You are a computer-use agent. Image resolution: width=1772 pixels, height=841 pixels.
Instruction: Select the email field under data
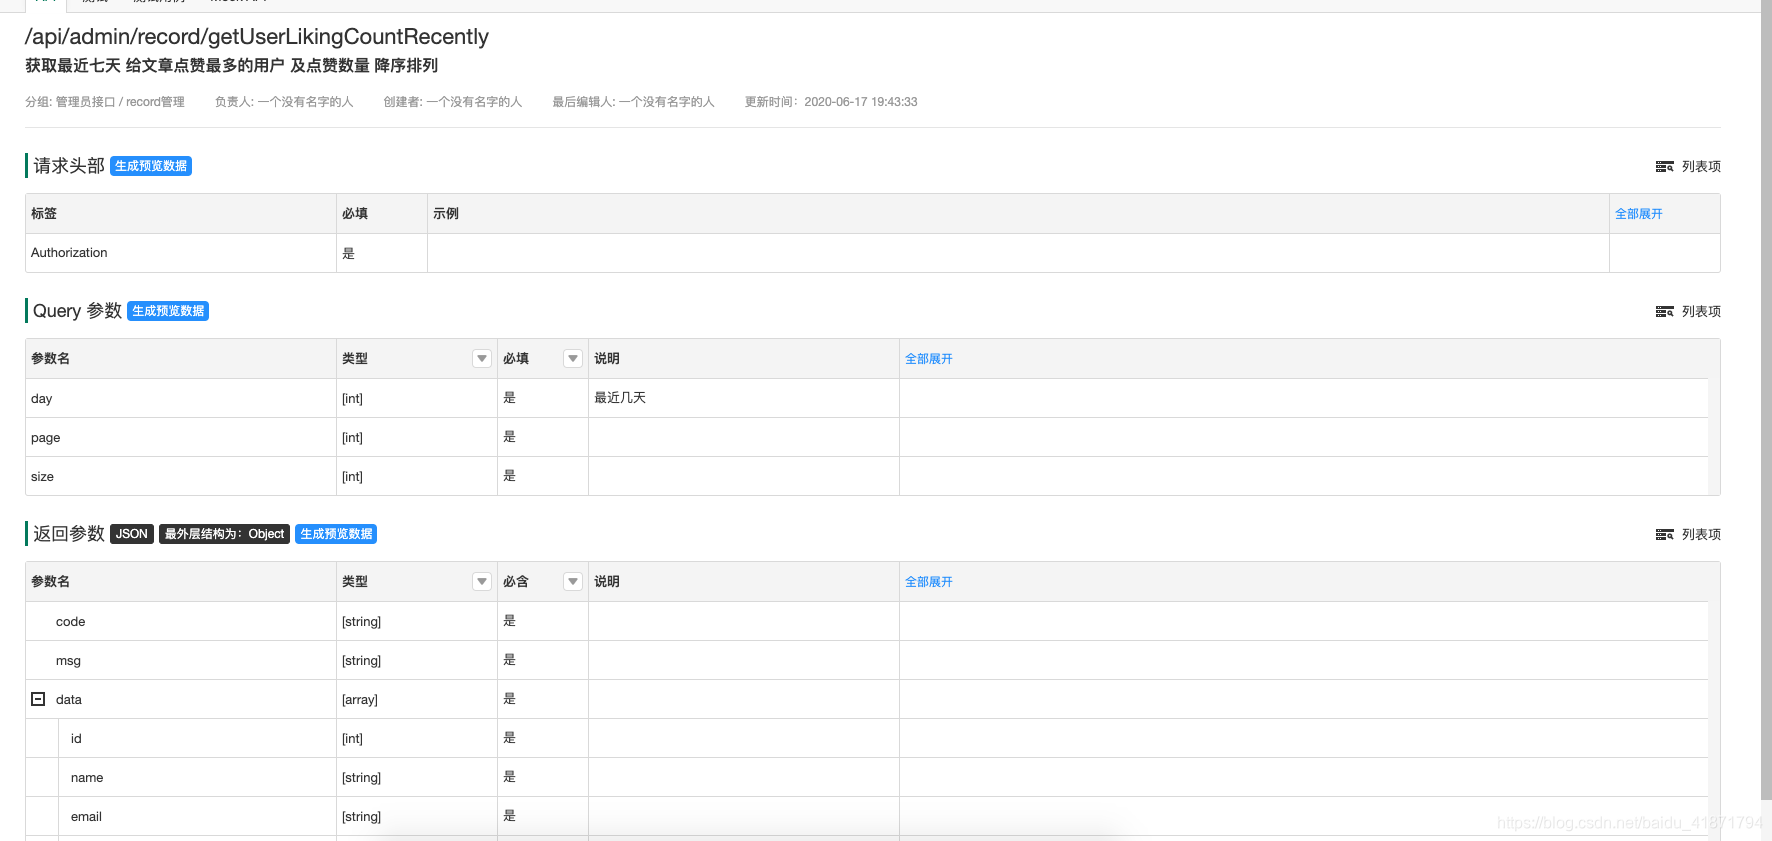pos(86,817)
